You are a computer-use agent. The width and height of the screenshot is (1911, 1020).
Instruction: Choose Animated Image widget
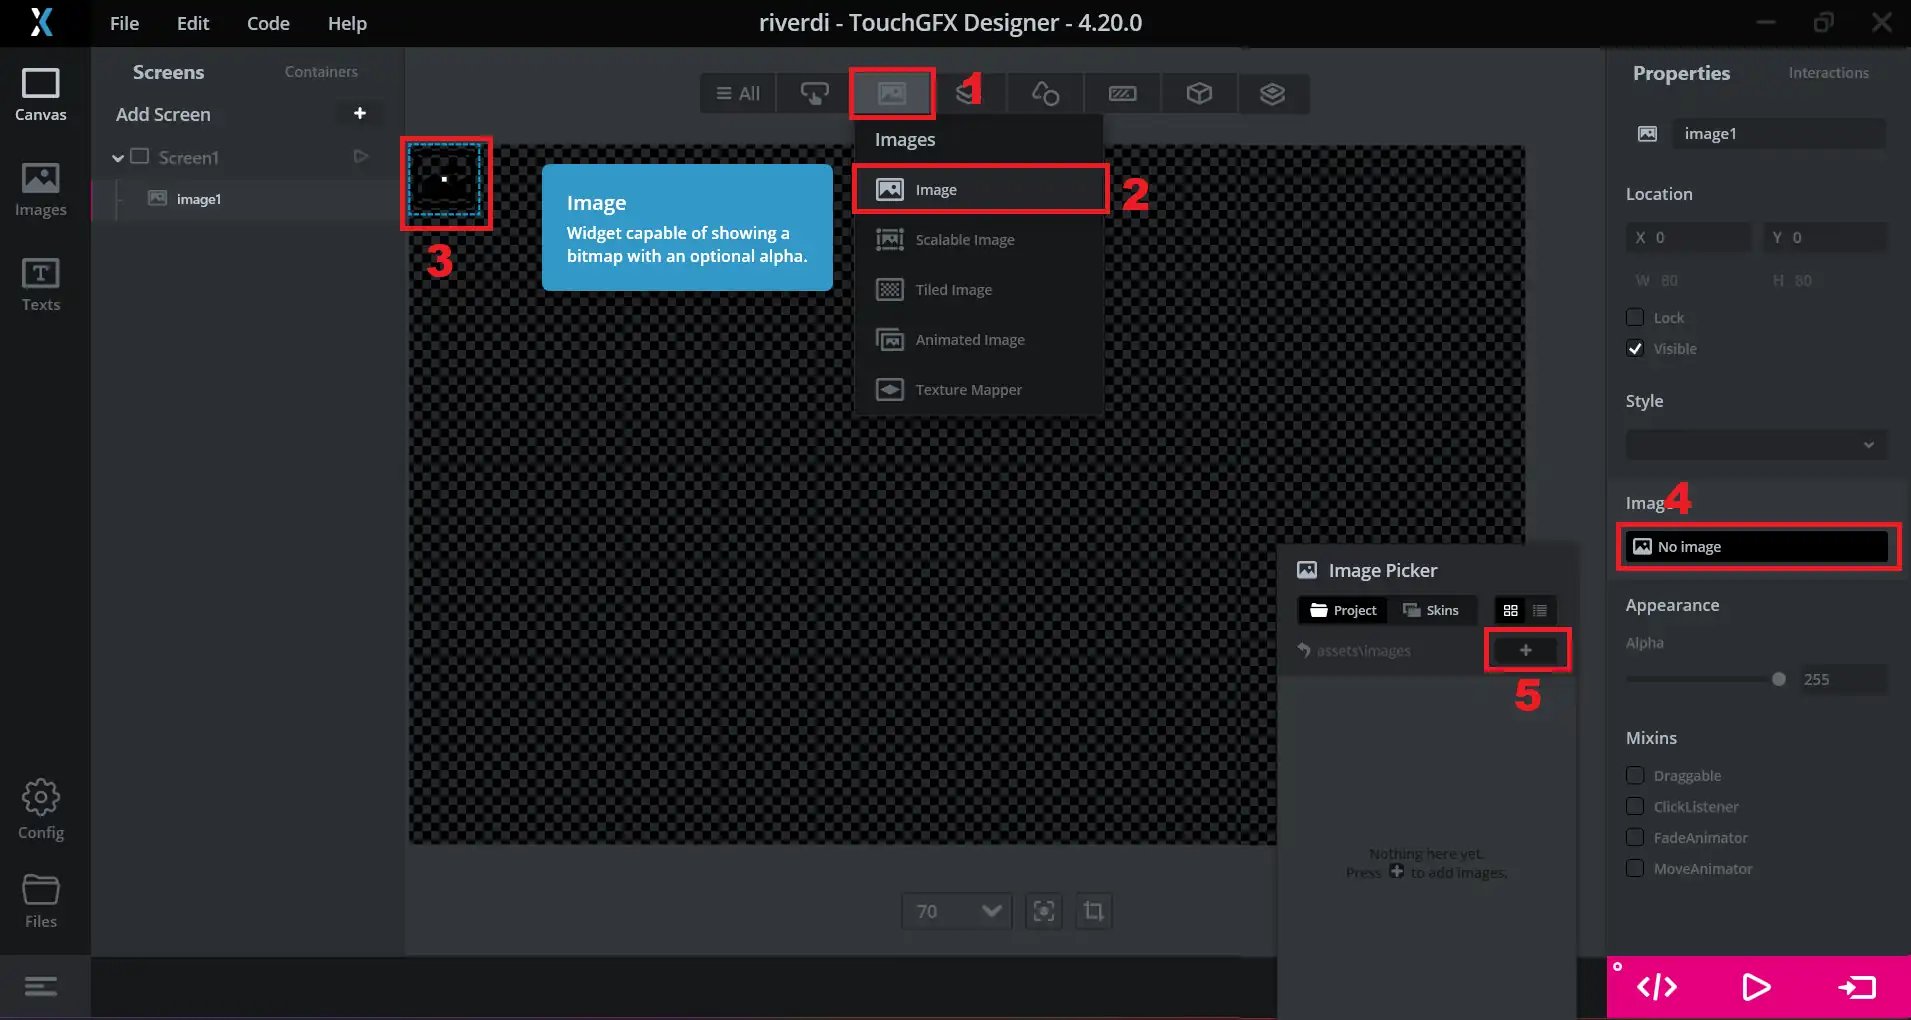point(980,339)
